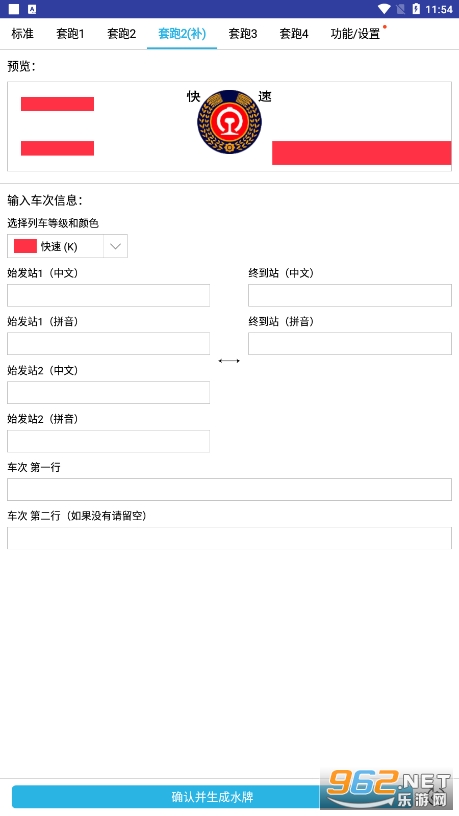Viewport: 459px width, 816px height.
Task: Click the 始发站2（拼音） input box
Action: point(108,441)
